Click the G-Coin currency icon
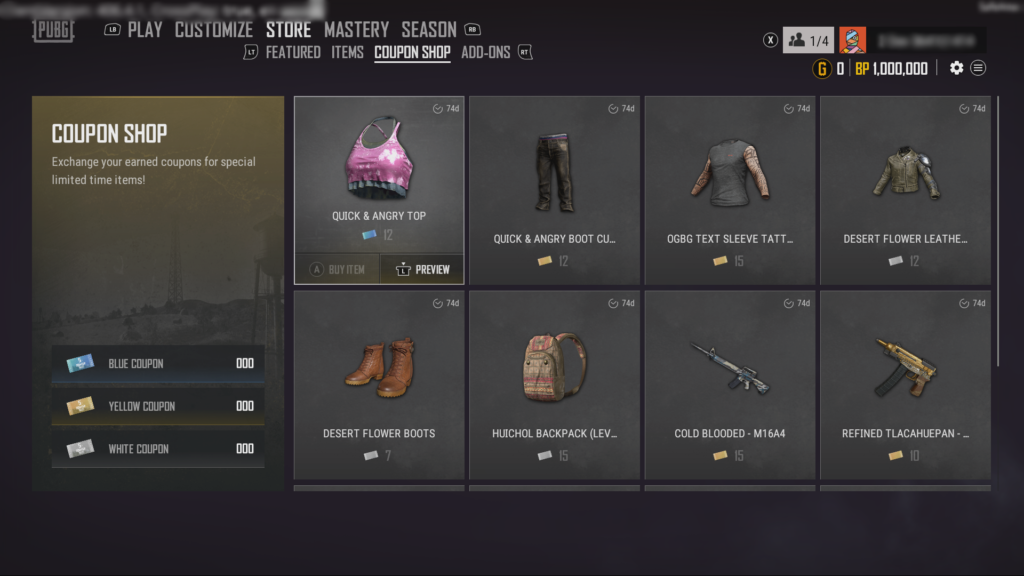Screen dimensions: 1024x576 pyautogui.click(x=822, y=68)
